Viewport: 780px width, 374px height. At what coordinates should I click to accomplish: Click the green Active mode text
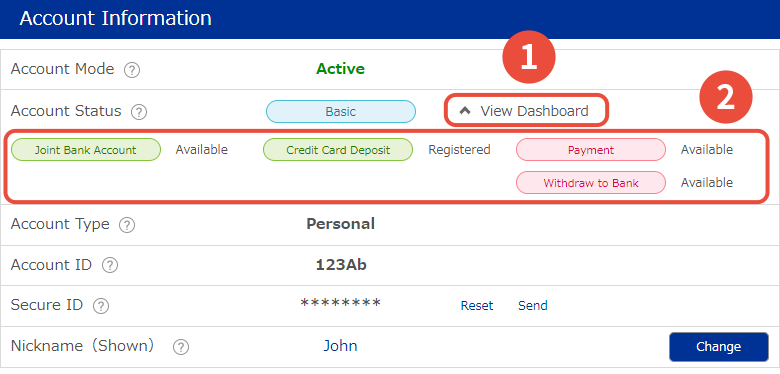(x=341, y=69)
